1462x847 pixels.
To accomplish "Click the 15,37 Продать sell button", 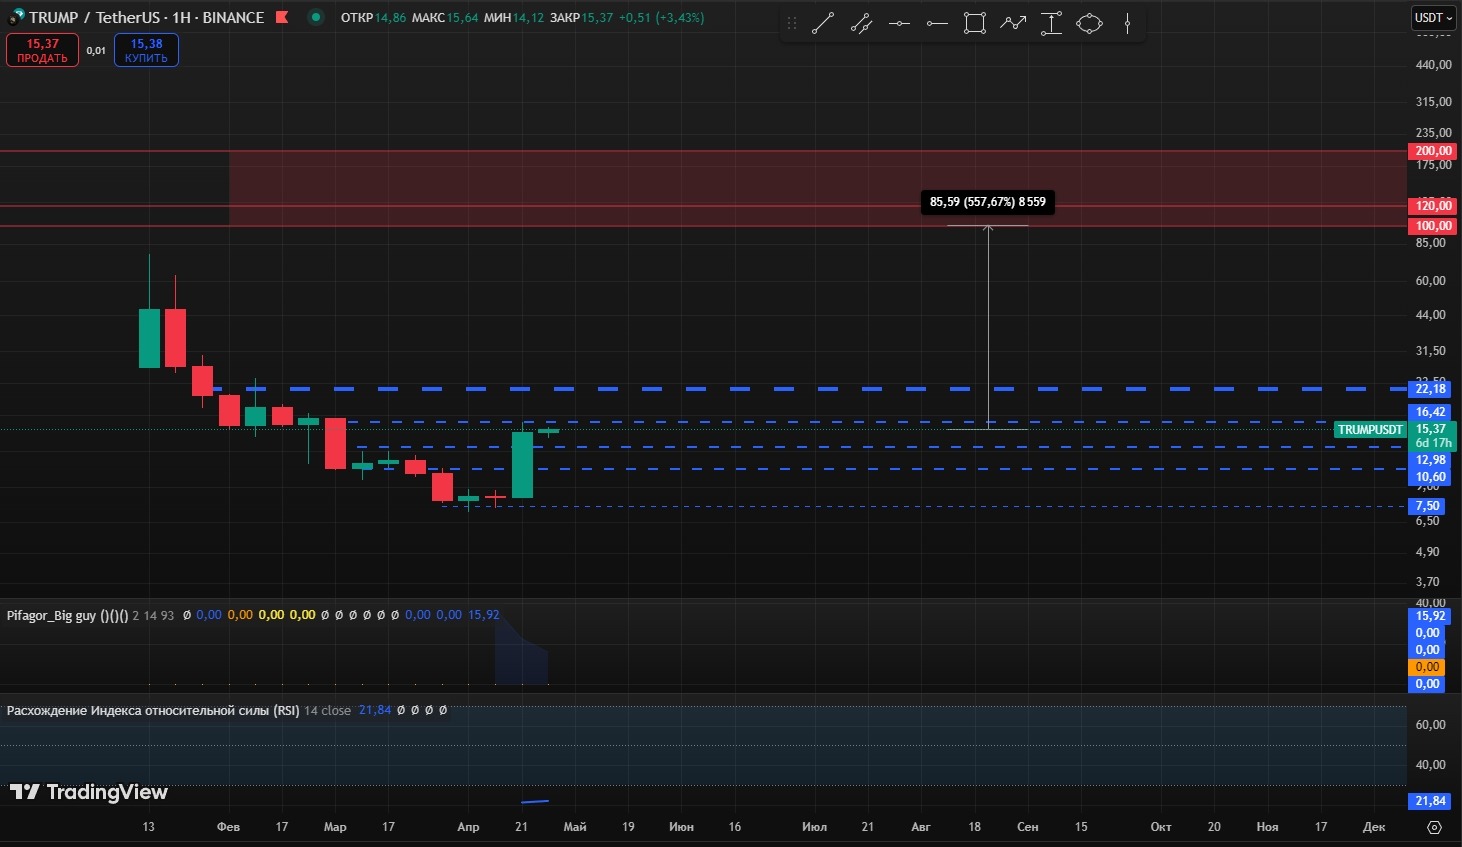I will tap(42, 50).
